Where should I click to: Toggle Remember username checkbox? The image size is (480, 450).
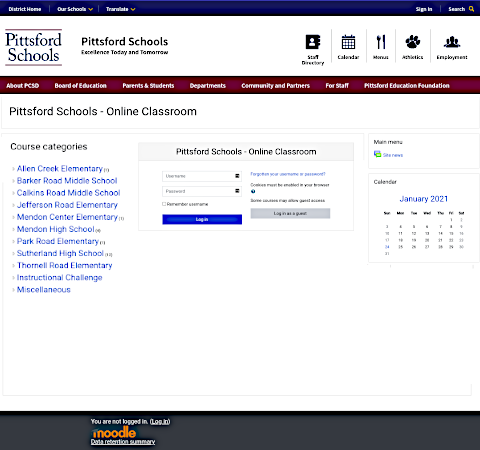click(164, 204)
